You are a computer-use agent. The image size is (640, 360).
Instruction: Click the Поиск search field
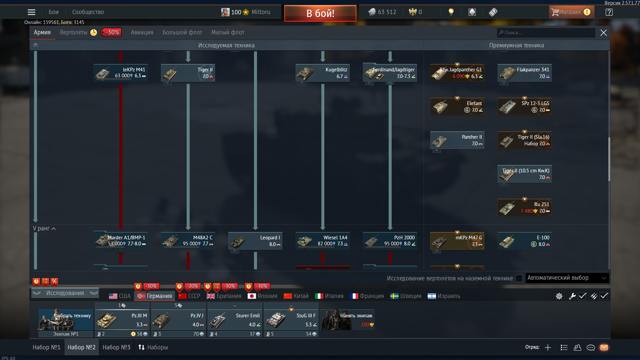tap(546, 33)
